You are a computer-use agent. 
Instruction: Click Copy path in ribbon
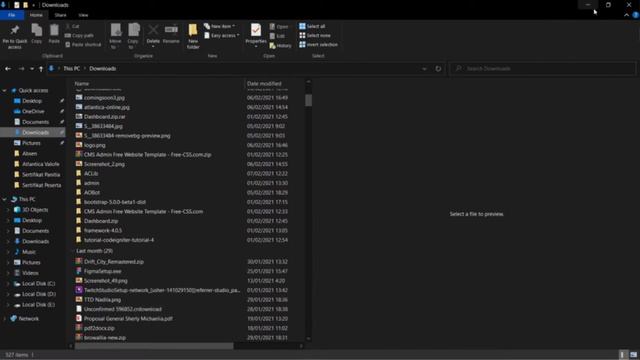pyautogui.click(x=79, y=36)
